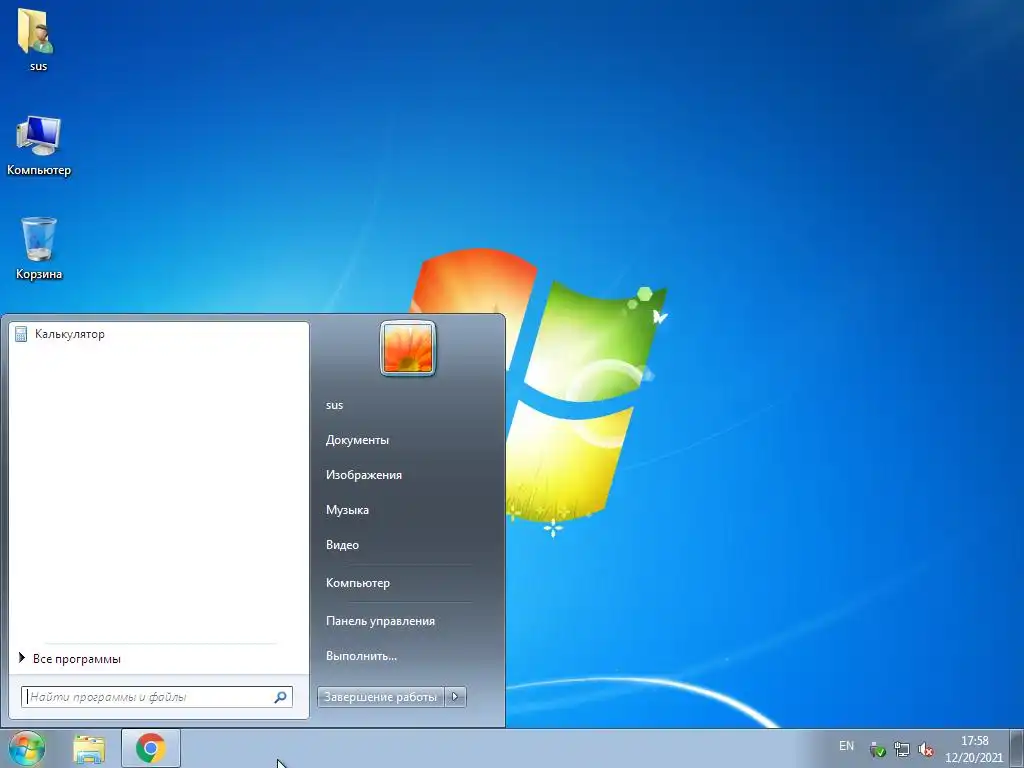The height and width of the screenshot is (768, 1024).
Task: Launch Выполнить... dialog
Action: [x=361, y=656]
